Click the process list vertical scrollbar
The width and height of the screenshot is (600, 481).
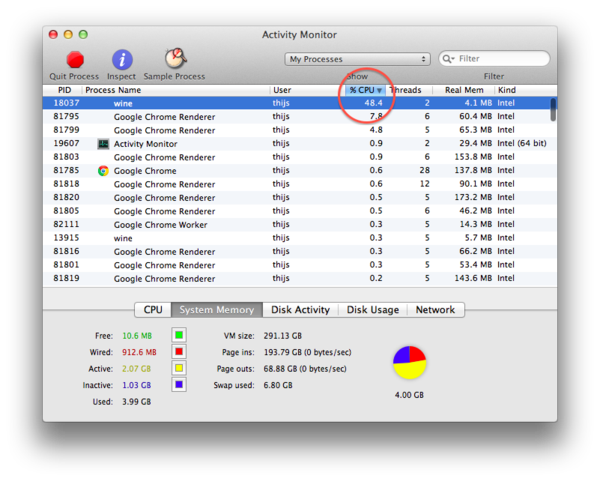pos(553,110)
